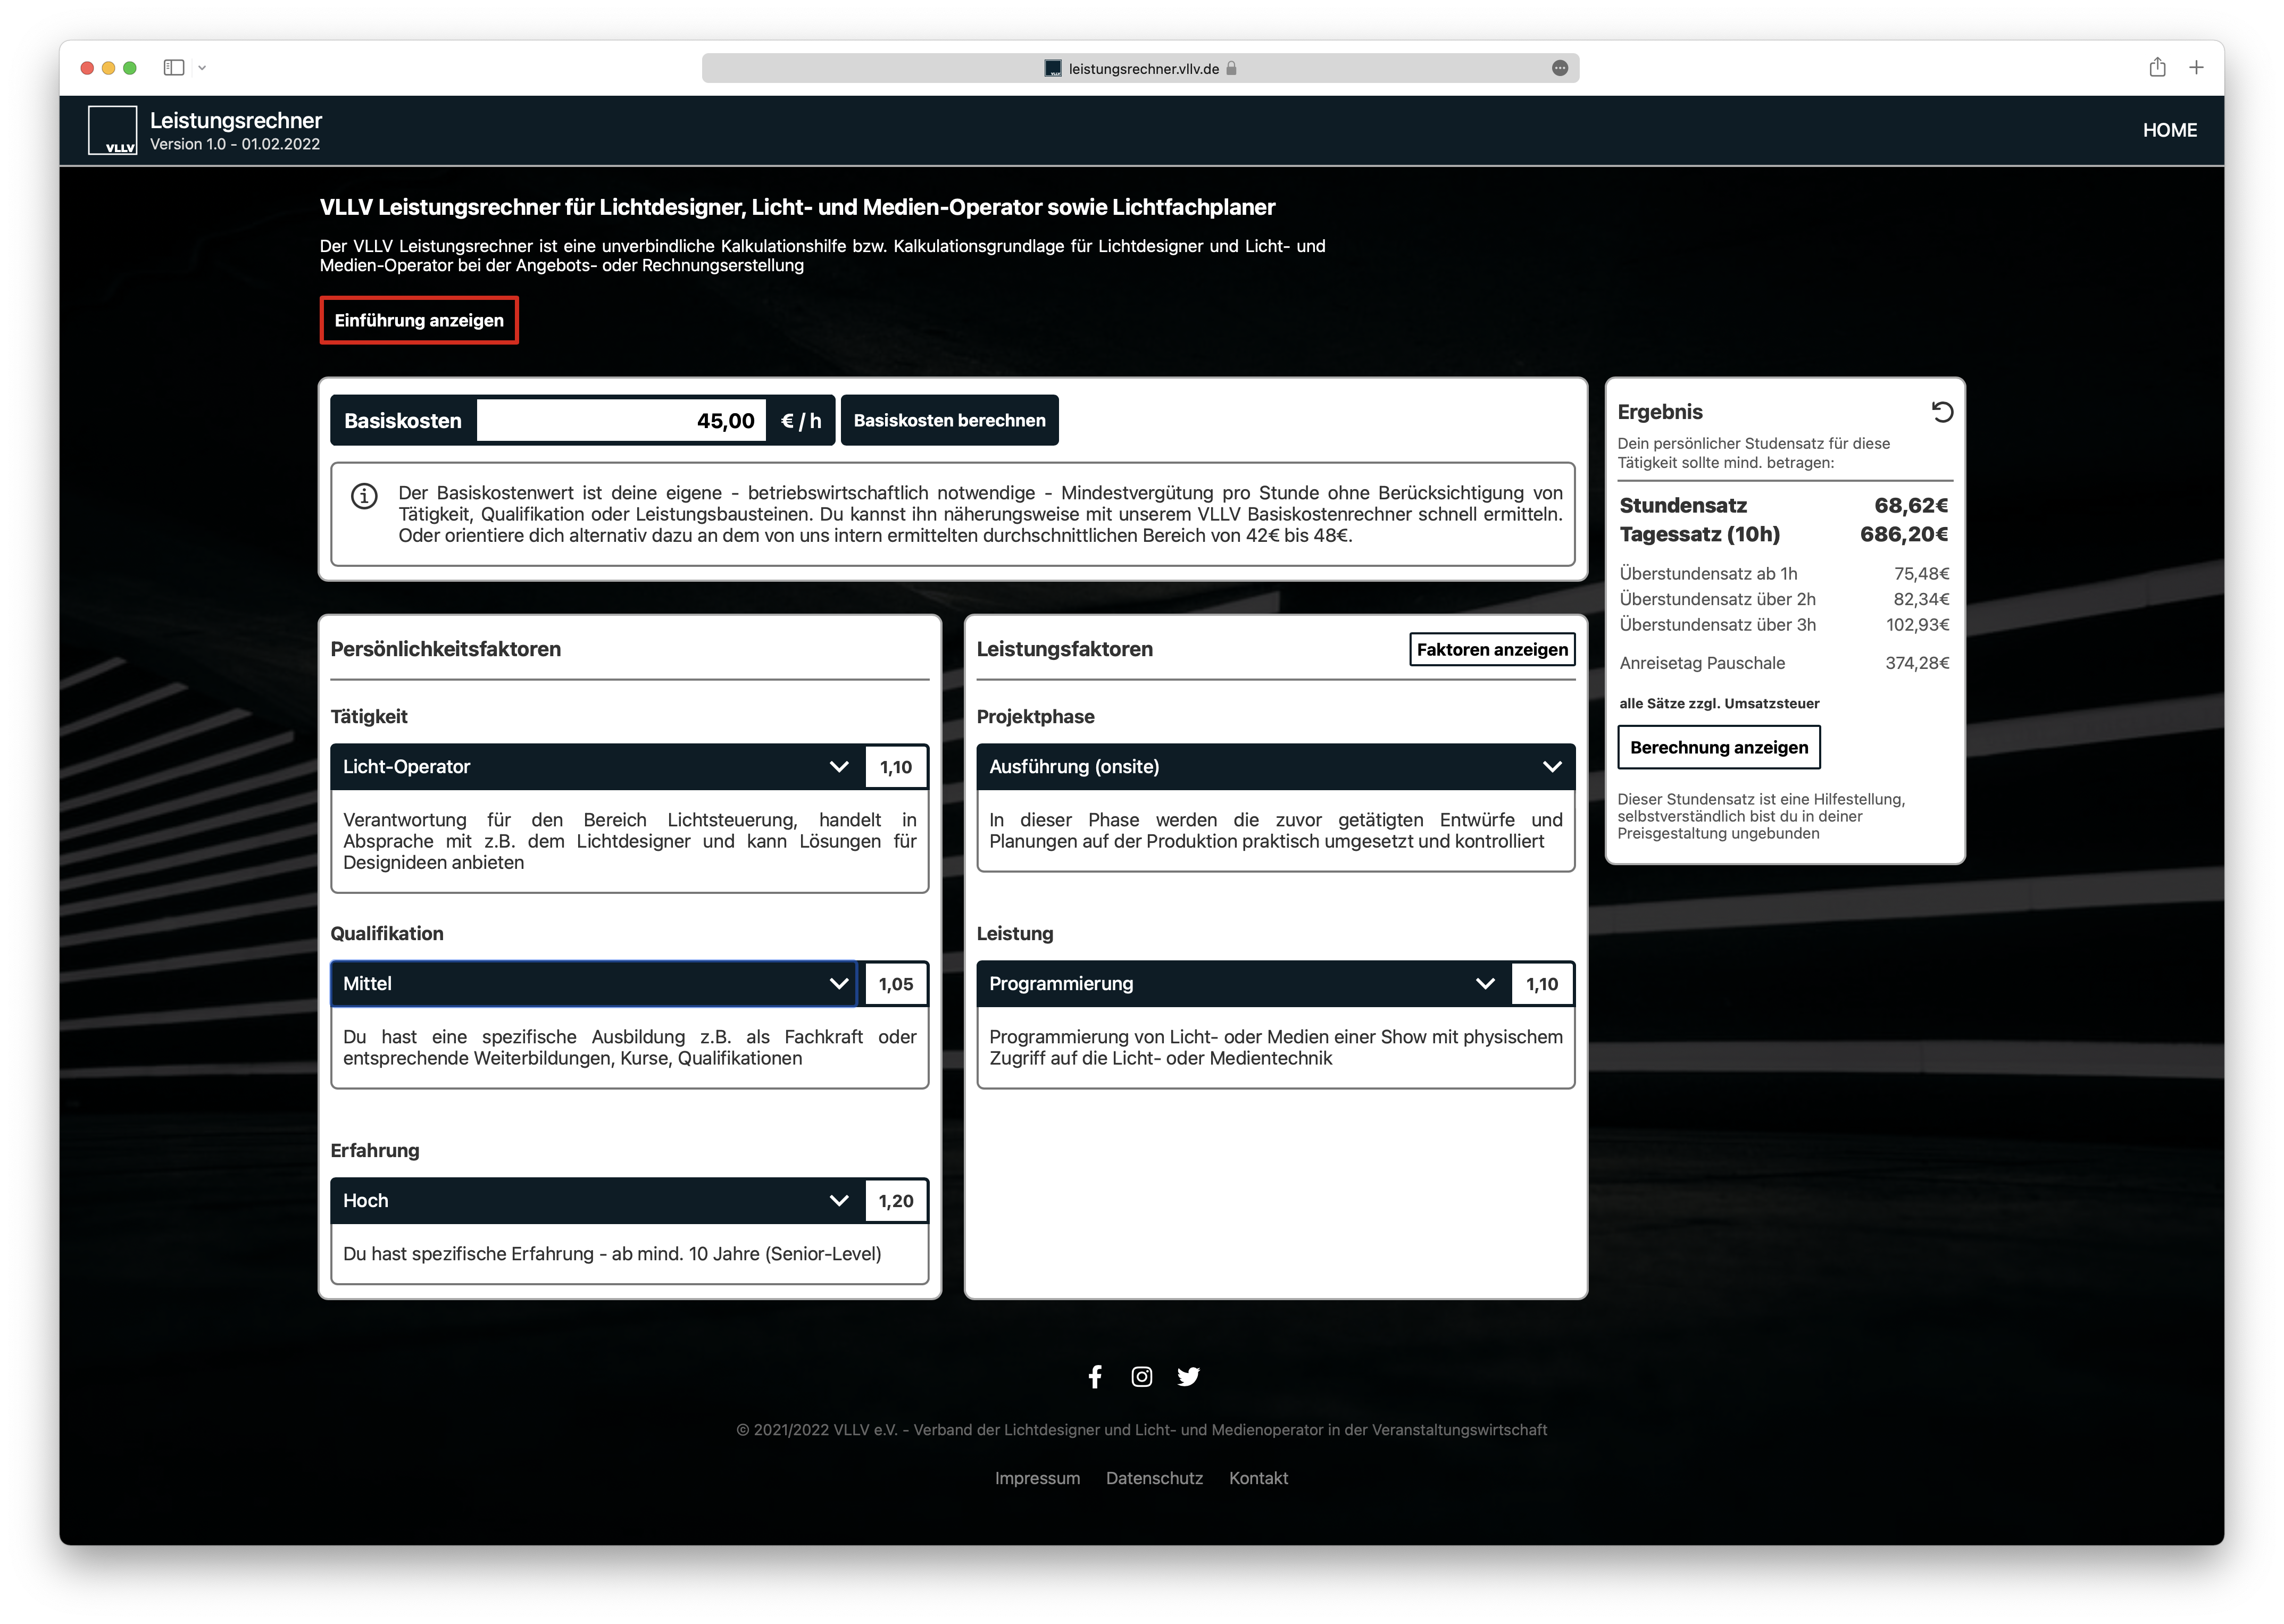This screenshot has height=1624, width=2284.
Task: Open the Kontakt footer link
Action: (x=1258, y=1478)
